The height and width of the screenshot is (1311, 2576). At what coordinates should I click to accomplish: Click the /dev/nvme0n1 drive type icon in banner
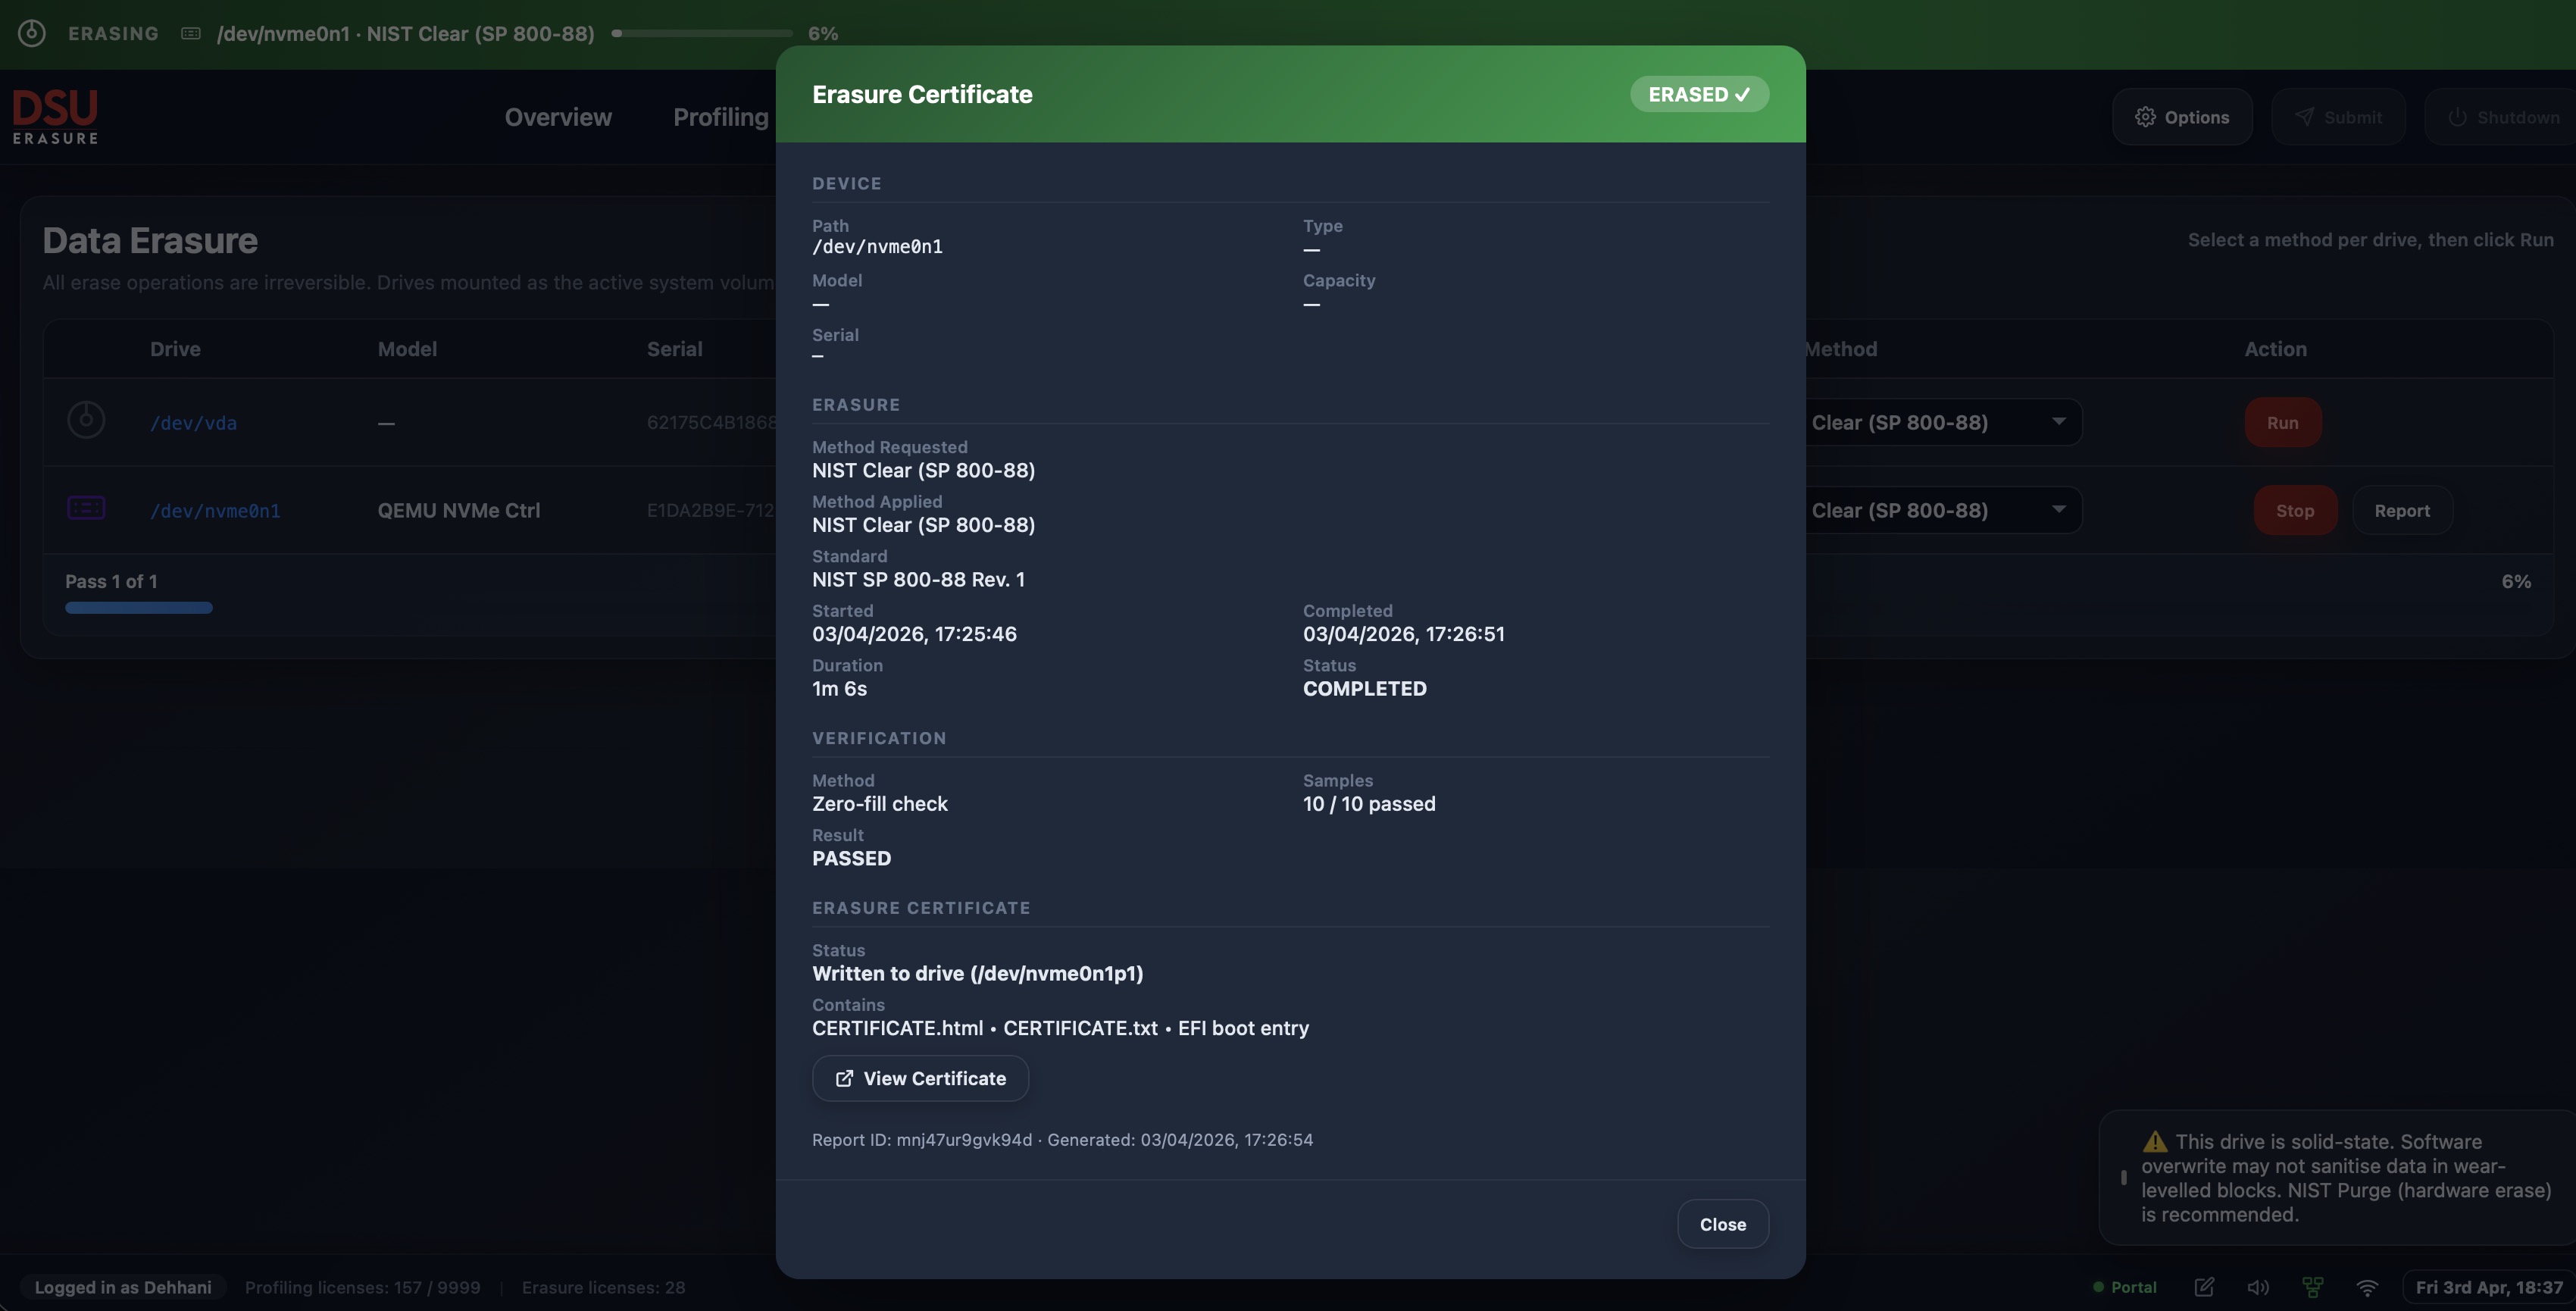pyautogui.click(x=190, y=33)
